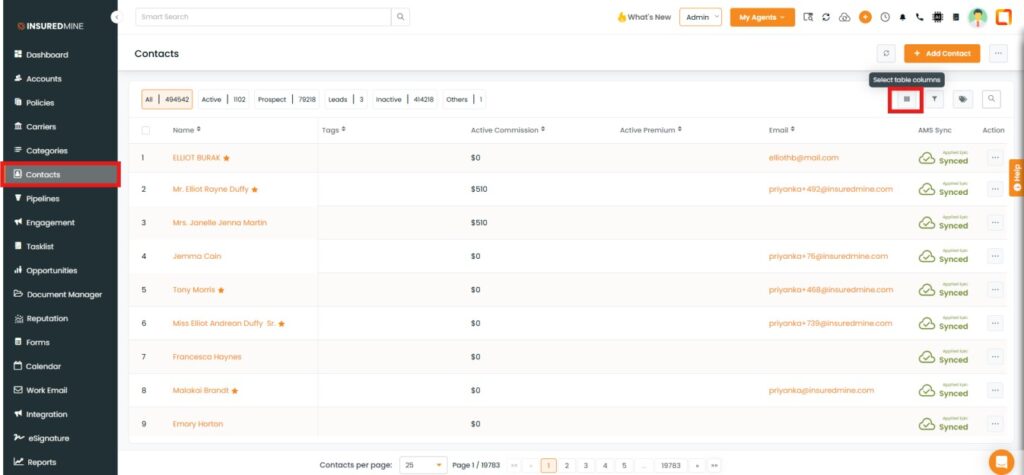Click the table search magnifier icon
The image size is (1024, 475).
991,99
